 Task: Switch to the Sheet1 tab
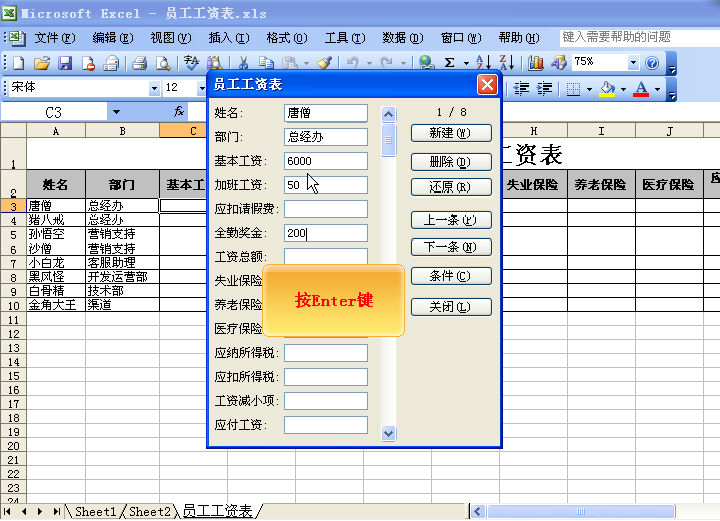click(96, 511)
